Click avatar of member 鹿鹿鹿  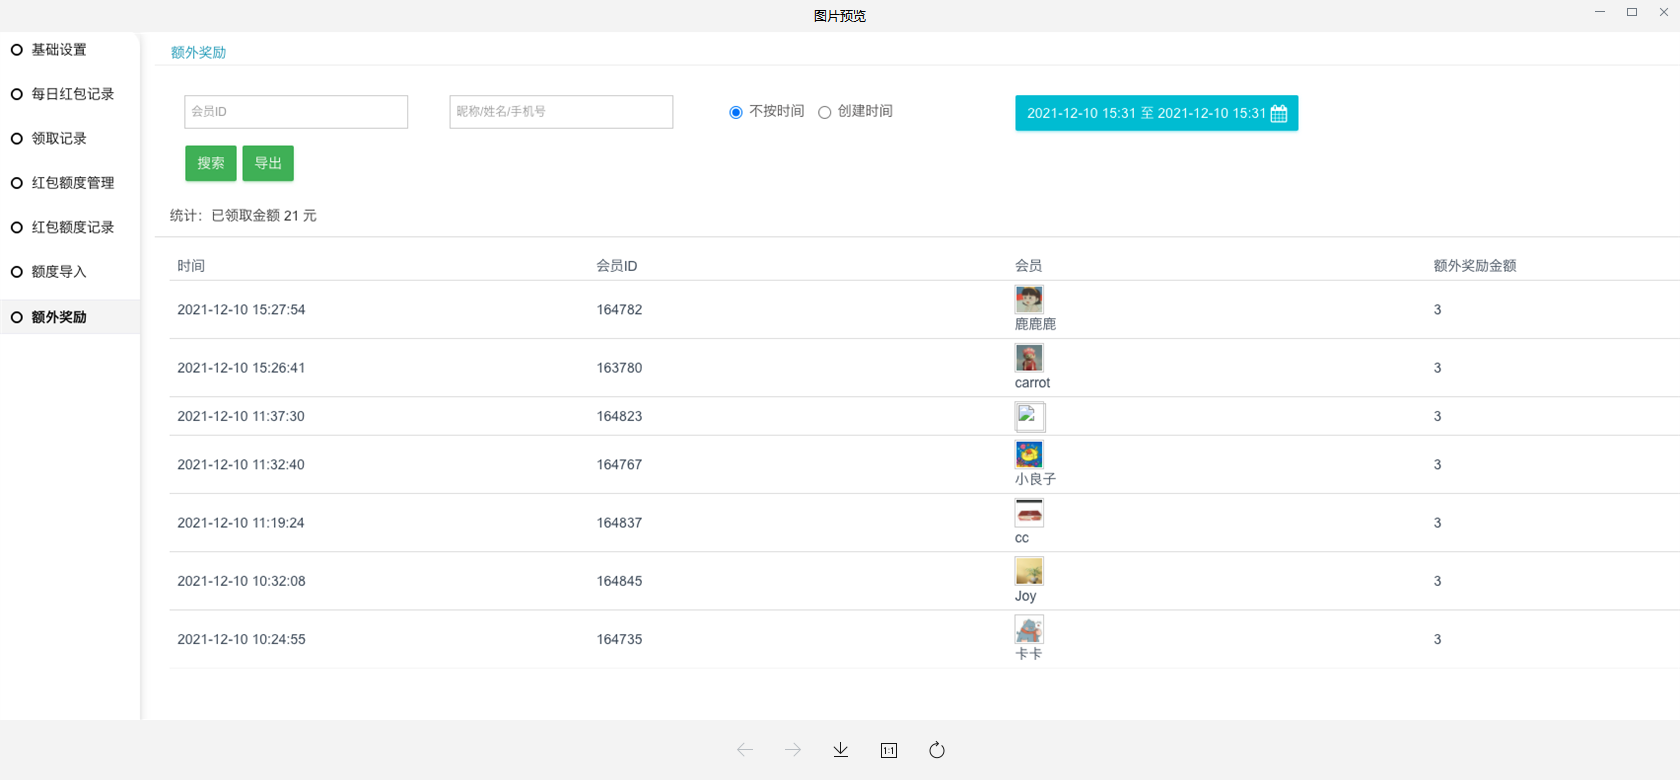(1029, 299)
